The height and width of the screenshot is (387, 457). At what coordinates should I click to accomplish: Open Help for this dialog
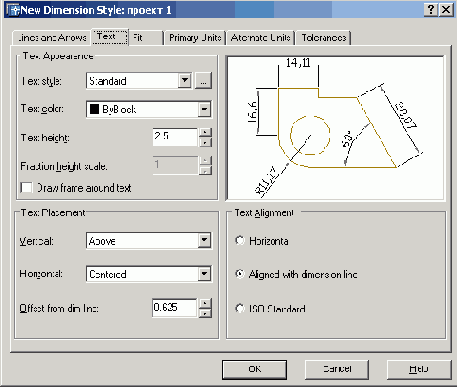coord(419,369)
